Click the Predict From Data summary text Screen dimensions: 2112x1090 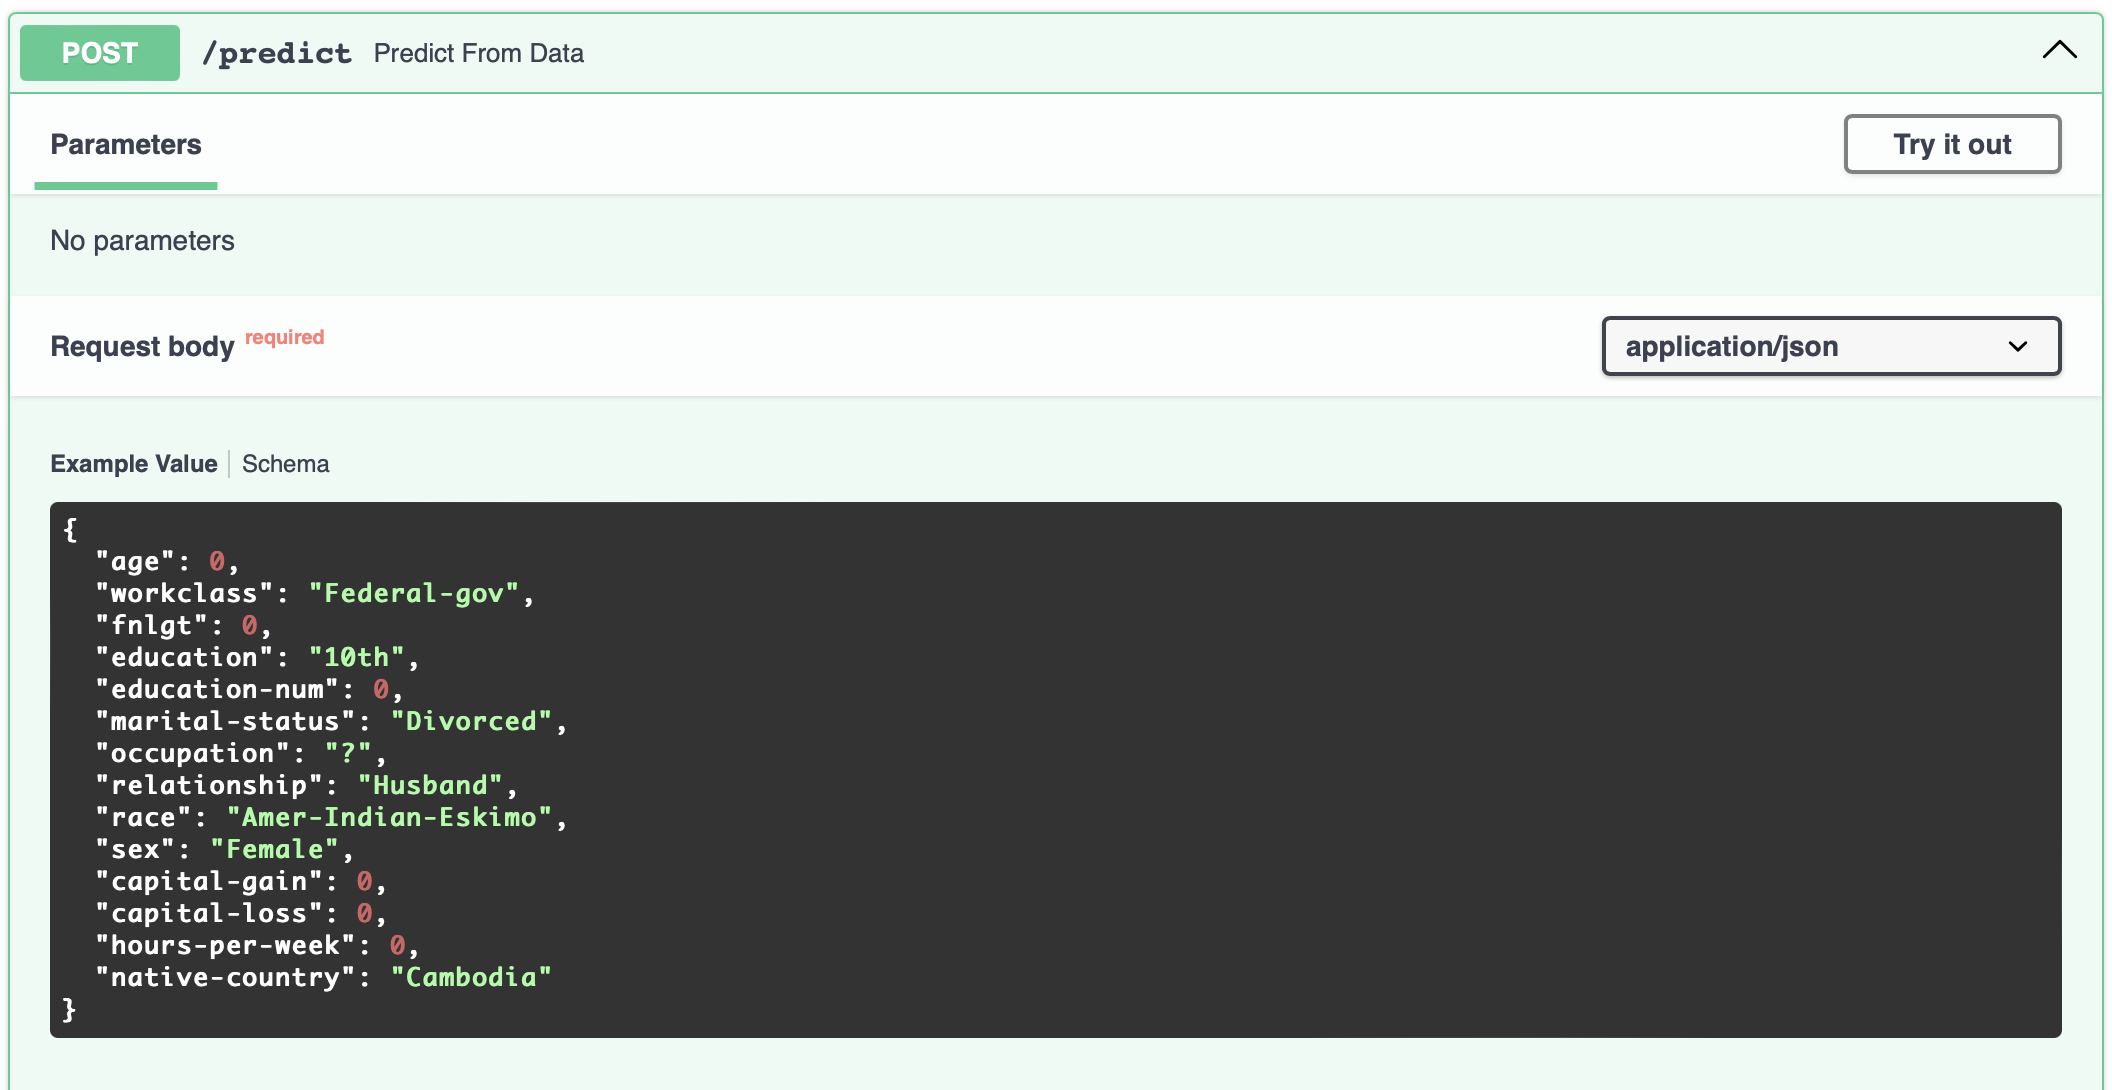pos(478,53)
